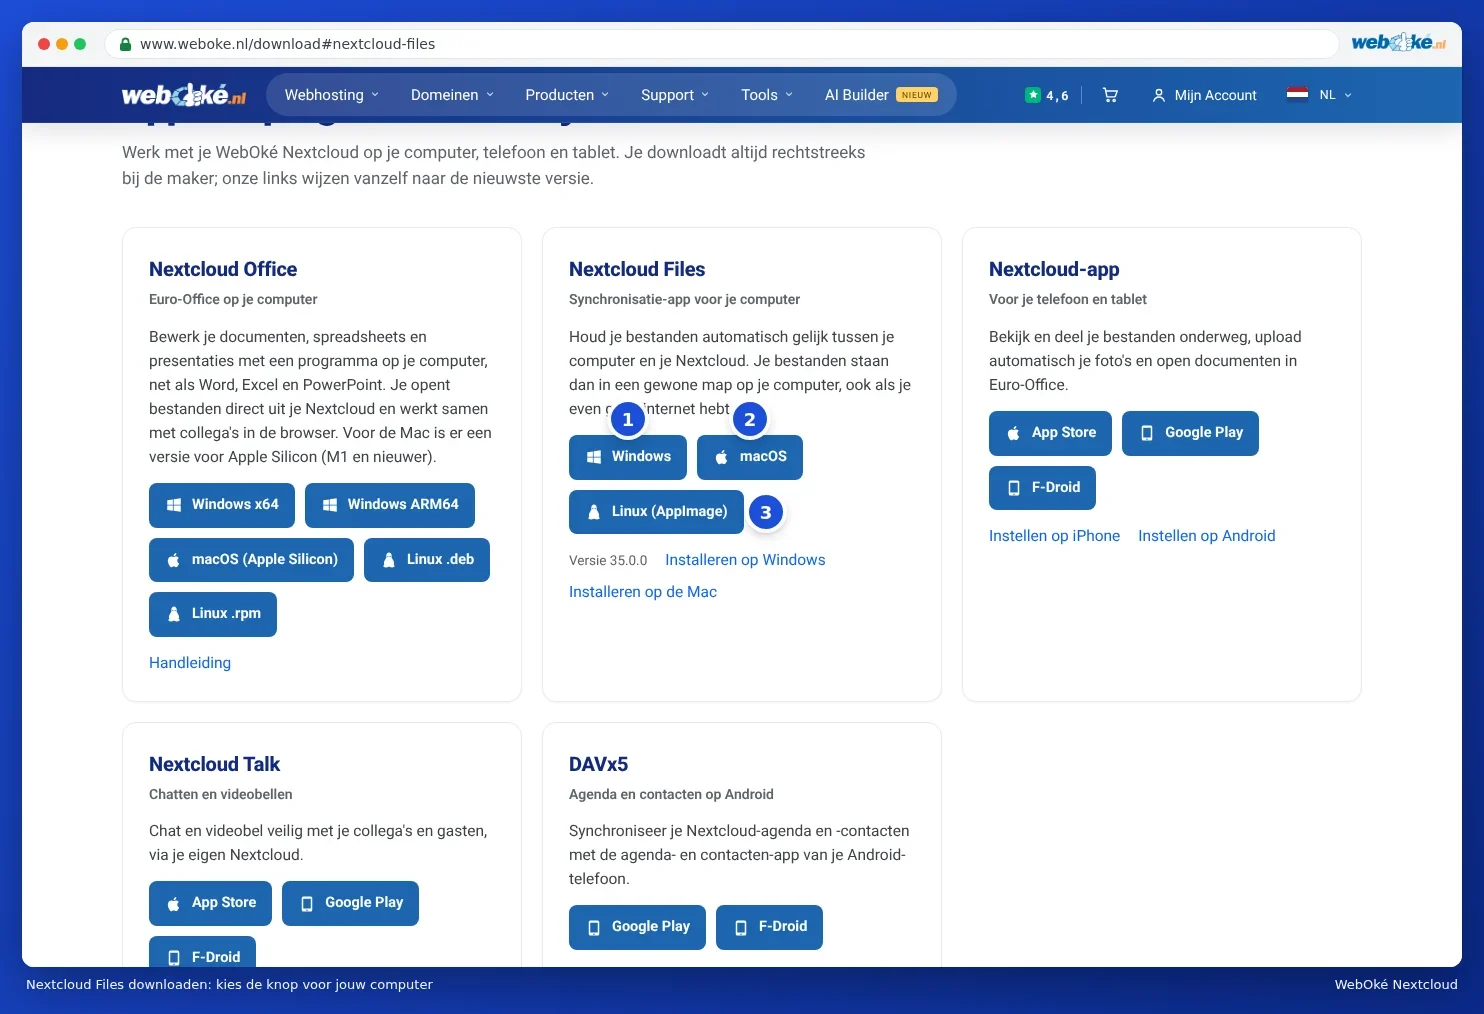Get Nextcloud Talk from App Store
The image size is (1484, 1014).
tap(210, 903)
